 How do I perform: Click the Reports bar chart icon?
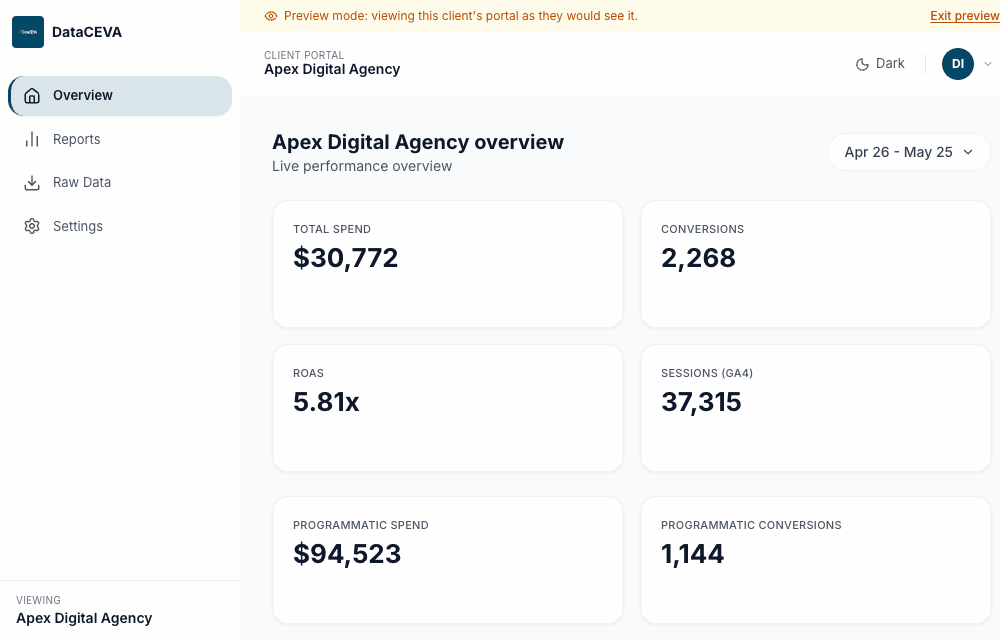(x=32, y=139)
